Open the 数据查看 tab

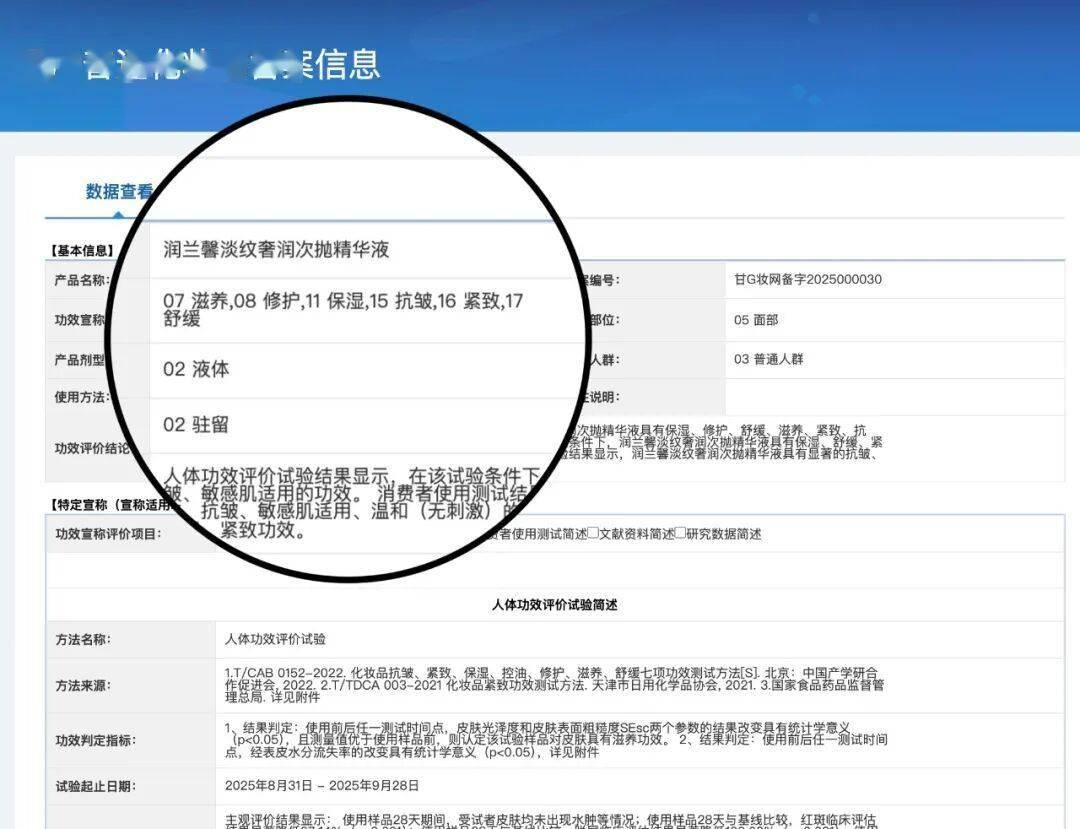[x=118, y=191]
